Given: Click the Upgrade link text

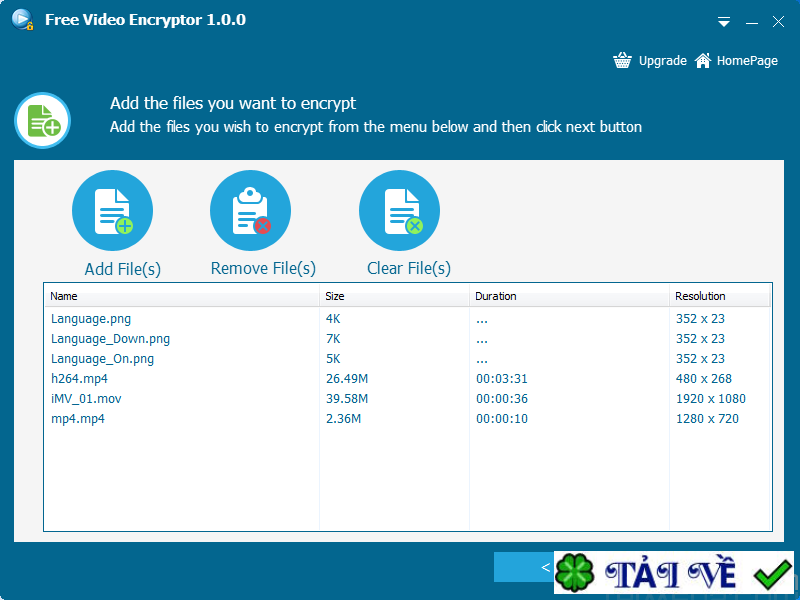Looking at the screenshot, I should pos(662,61).
